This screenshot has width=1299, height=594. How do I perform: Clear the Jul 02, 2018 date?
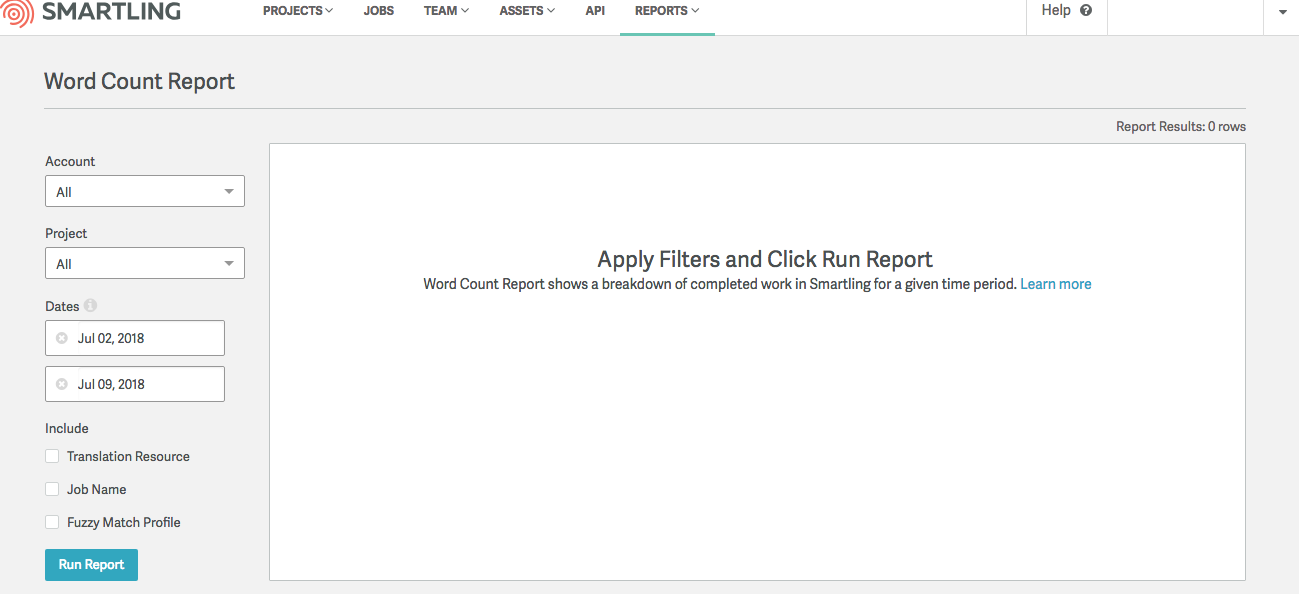62,338
